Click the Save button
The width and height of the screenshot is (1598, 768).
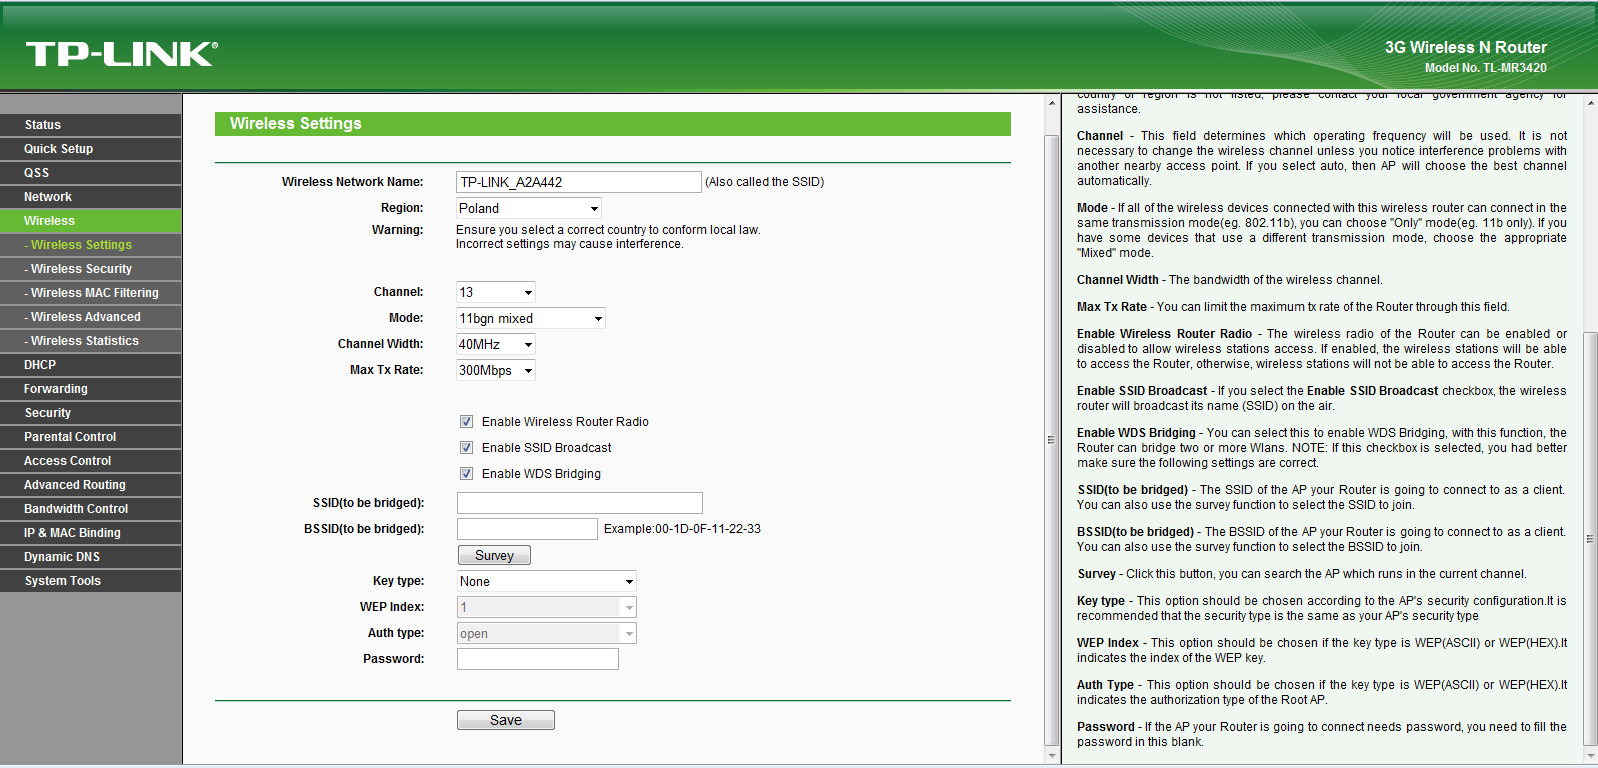[x=506, y=720]
